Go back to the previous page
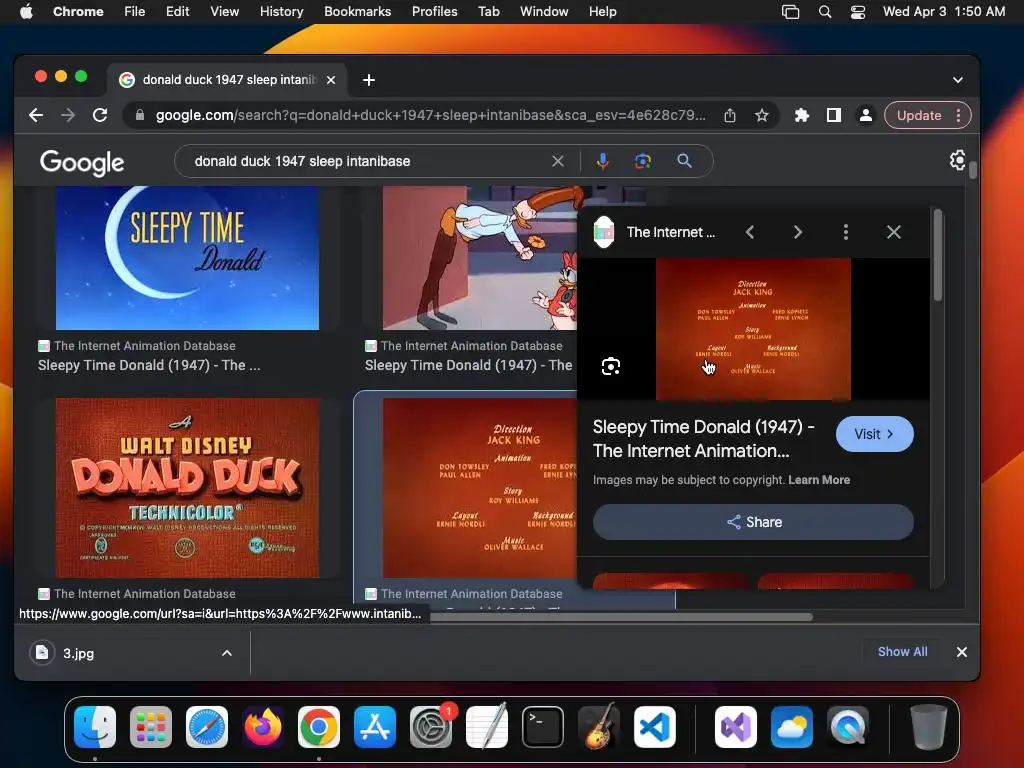The width and height of the screenshot is (1024, 768). click(x=36, y=116)
